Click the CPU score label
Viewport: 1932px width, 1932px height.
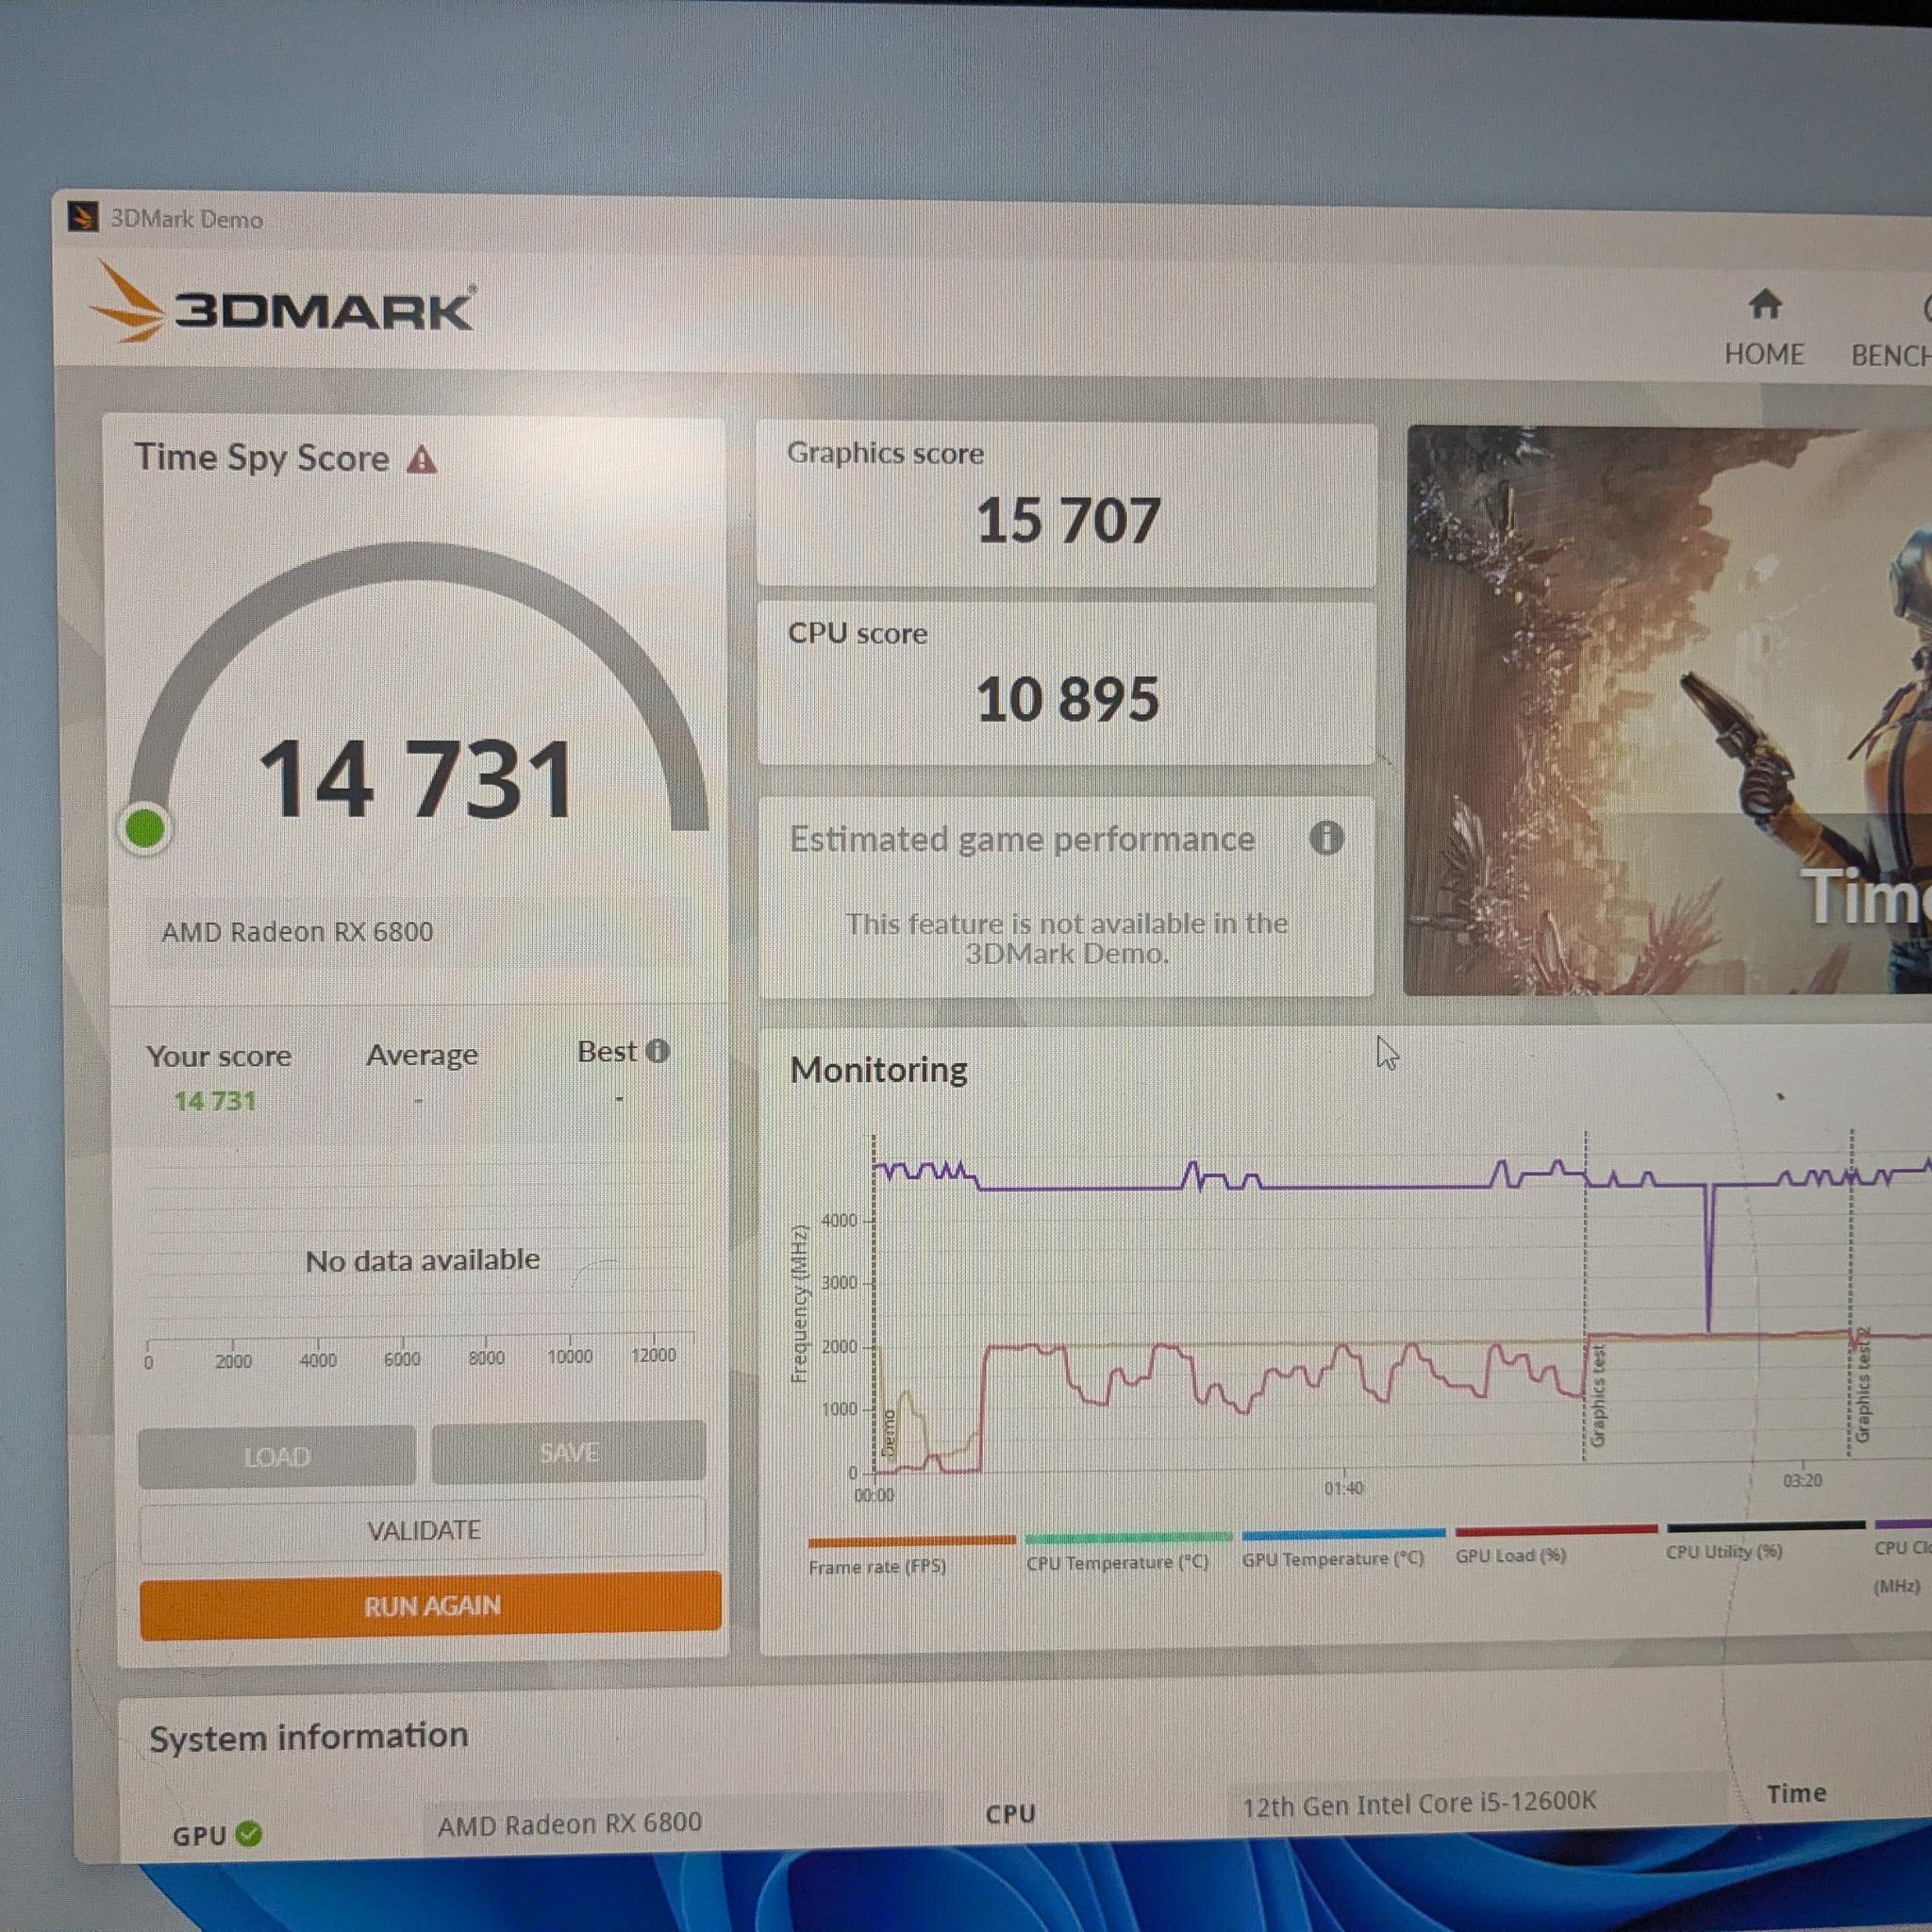[x=857, y=633]
